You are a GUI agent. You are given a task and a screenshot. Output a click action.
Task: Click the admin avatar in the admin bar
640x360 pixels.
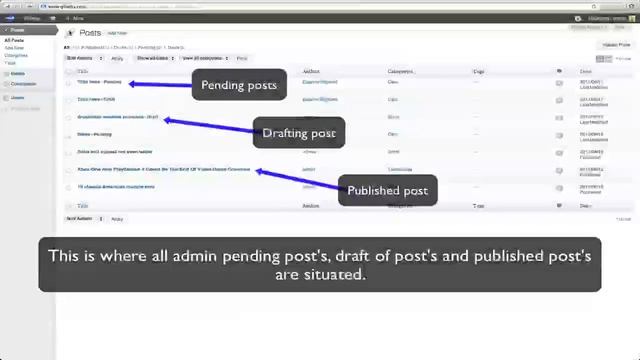(632, 18)
